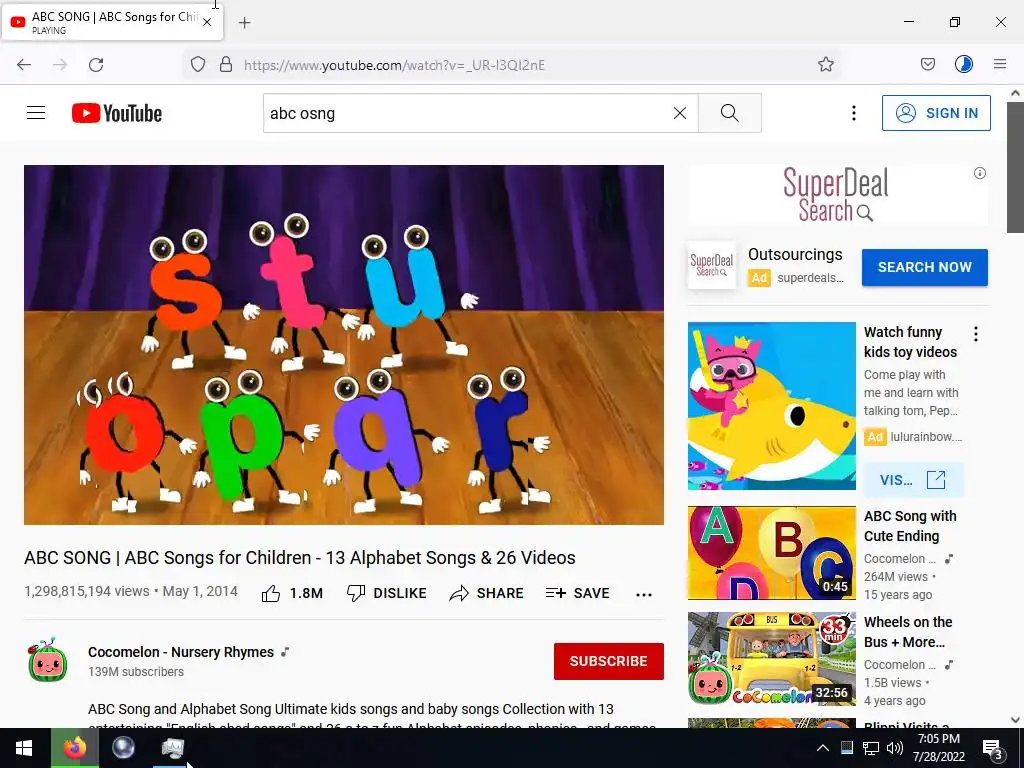The width and height of the screenshot is (1024, 768).
Task: Open a new tab with plus button
Action: point(244,23)
